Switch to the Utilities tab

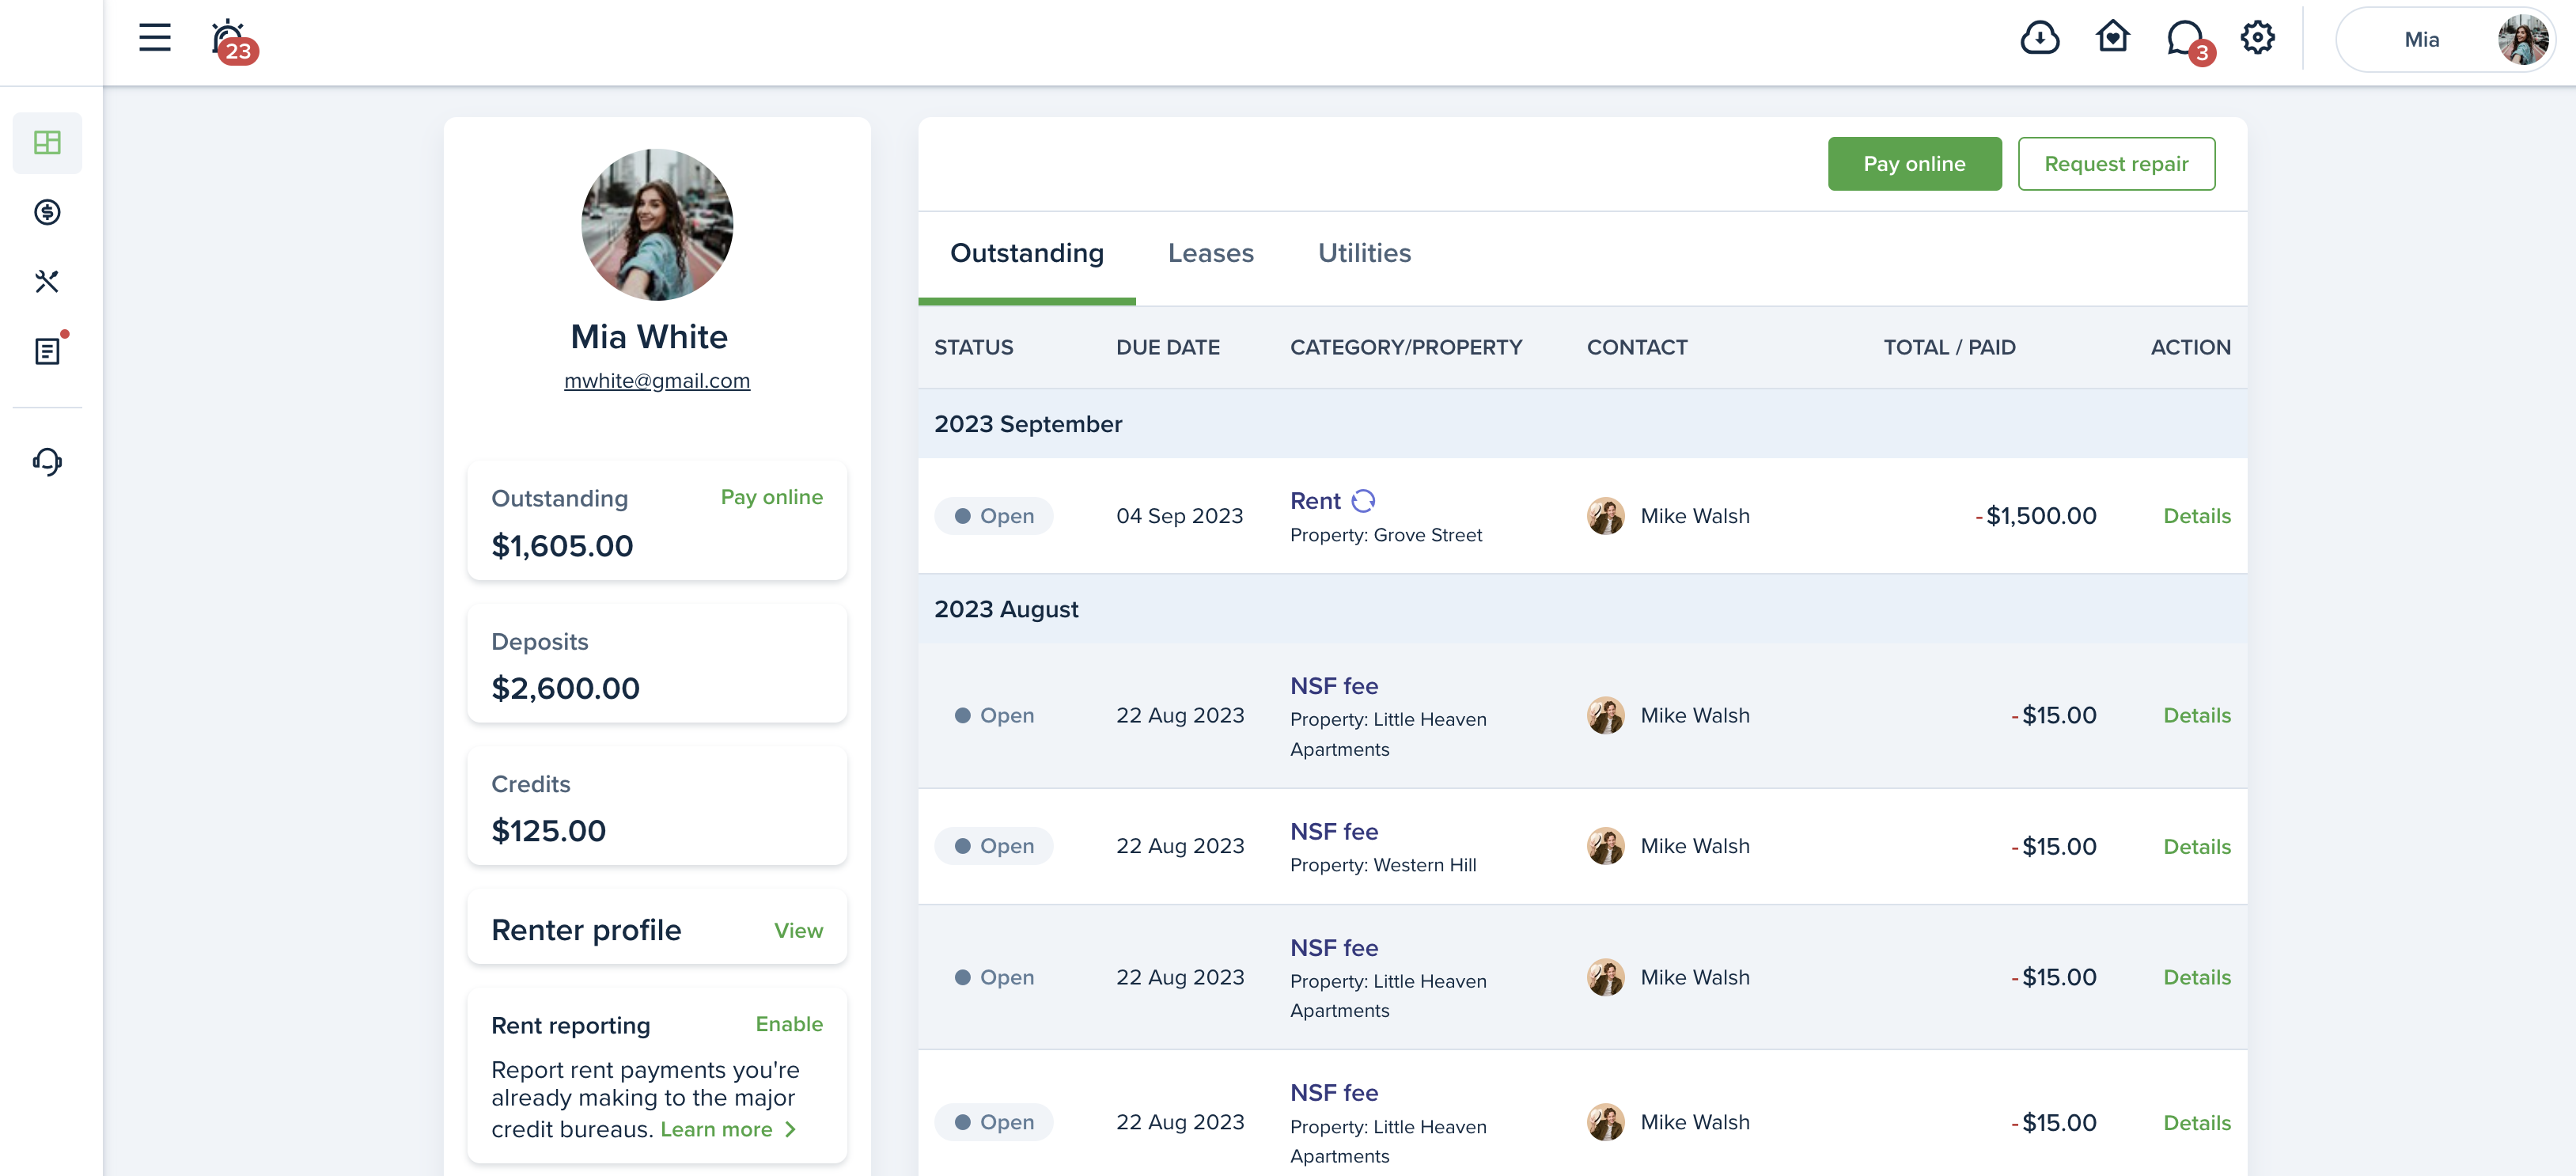[1364, 254]
